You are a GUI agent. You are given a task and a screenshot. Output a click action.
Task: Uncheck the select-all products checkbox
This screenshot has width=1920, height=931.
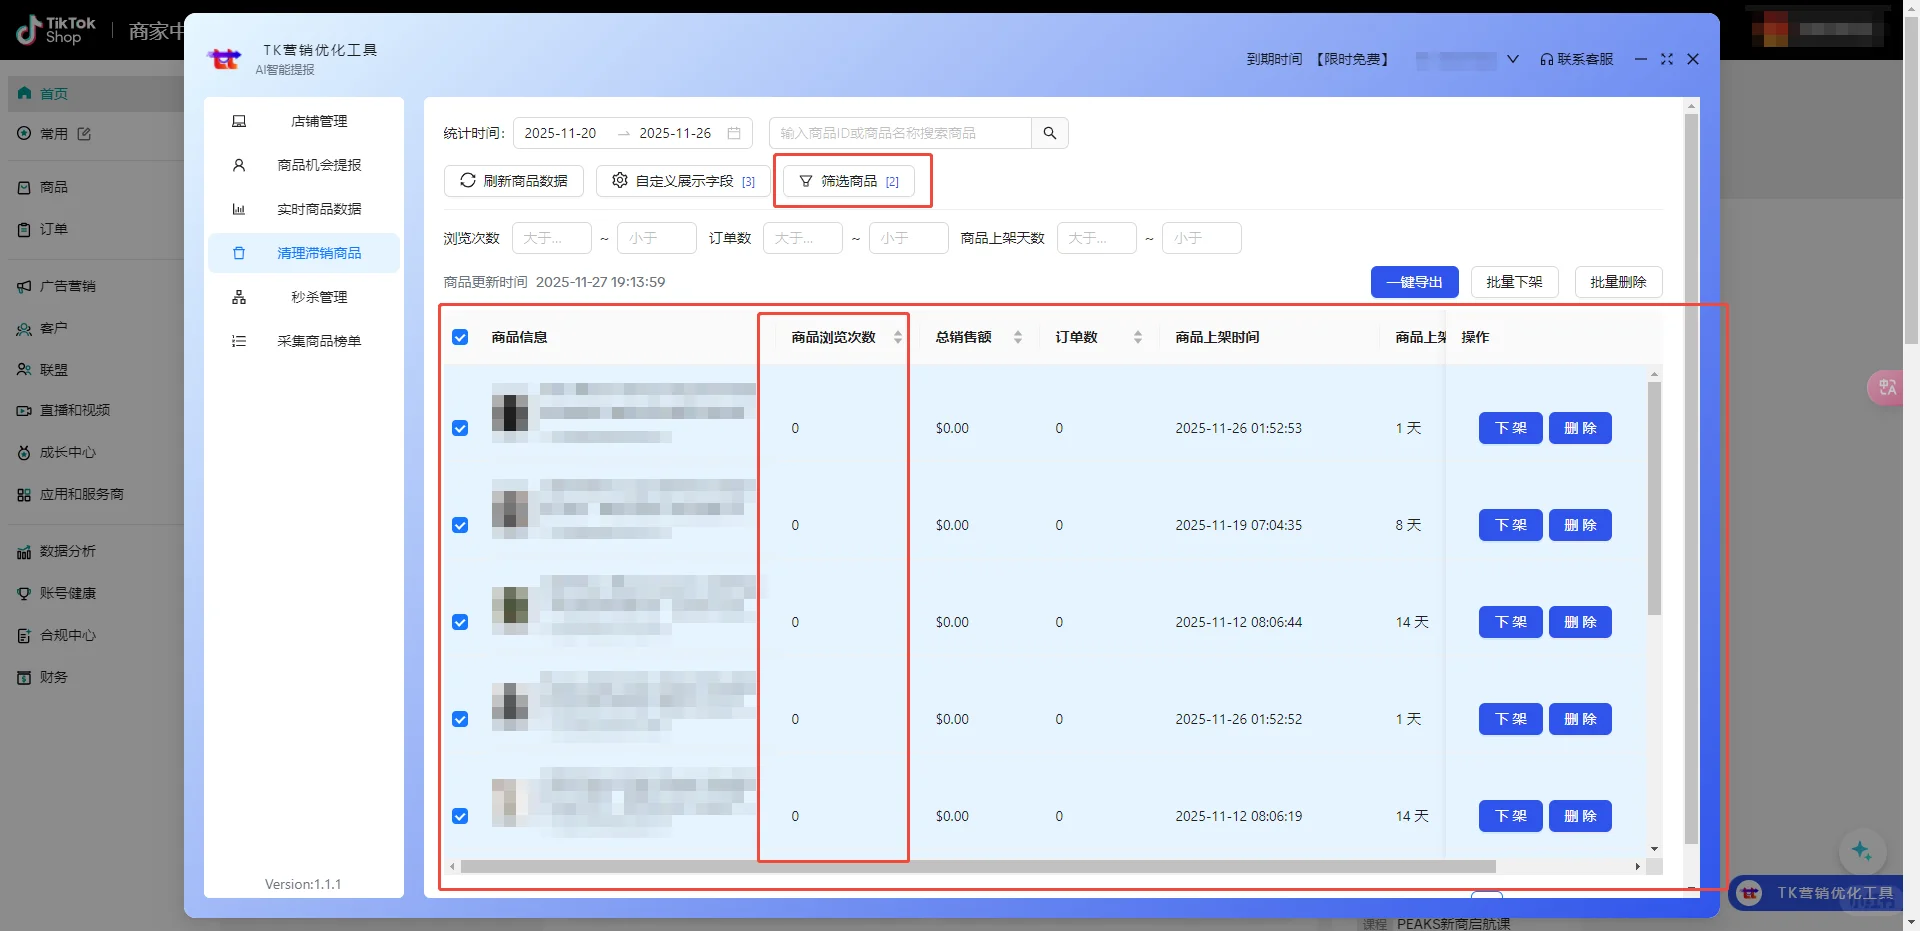click(x=460, y=337)
